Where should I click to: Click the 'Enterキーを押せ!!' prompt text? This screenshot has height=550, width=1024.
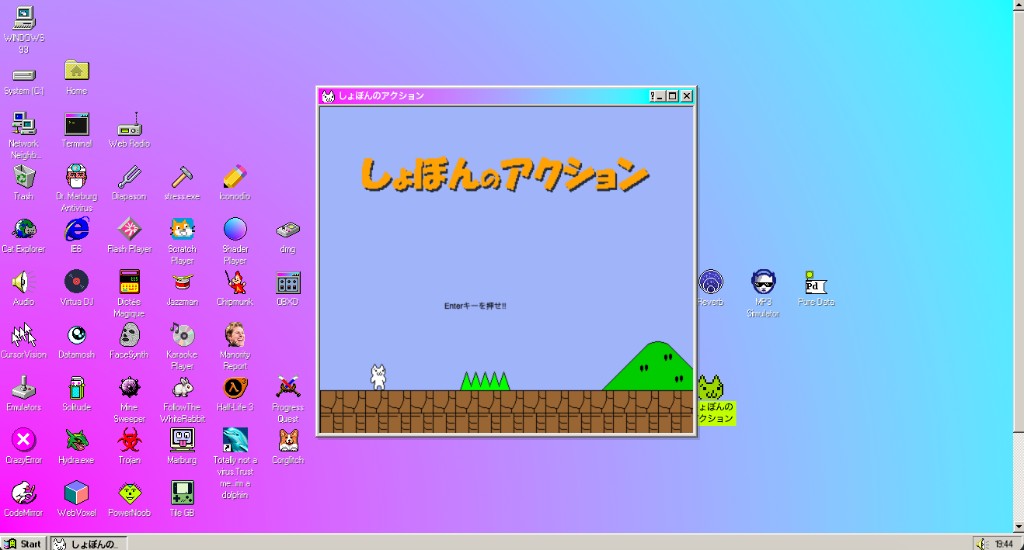475,306
